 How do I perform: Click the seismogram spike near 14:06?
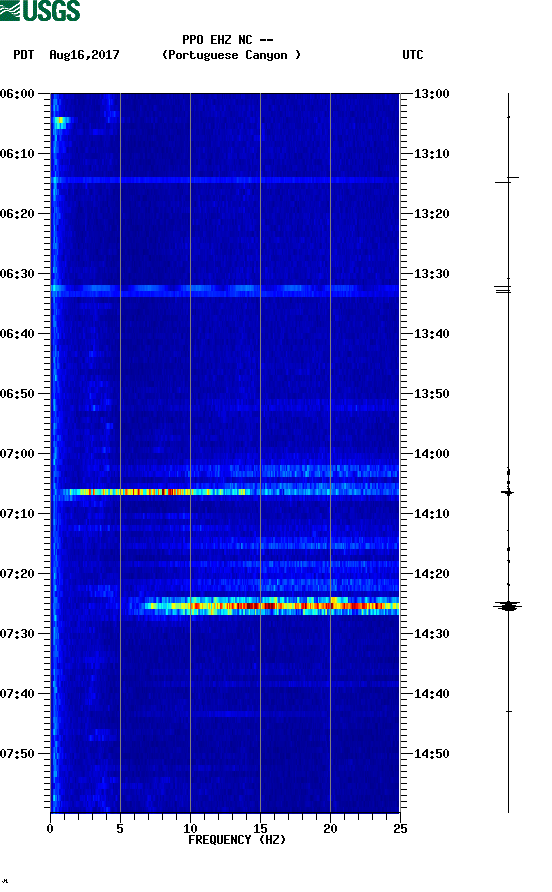(x=508, y=492)
